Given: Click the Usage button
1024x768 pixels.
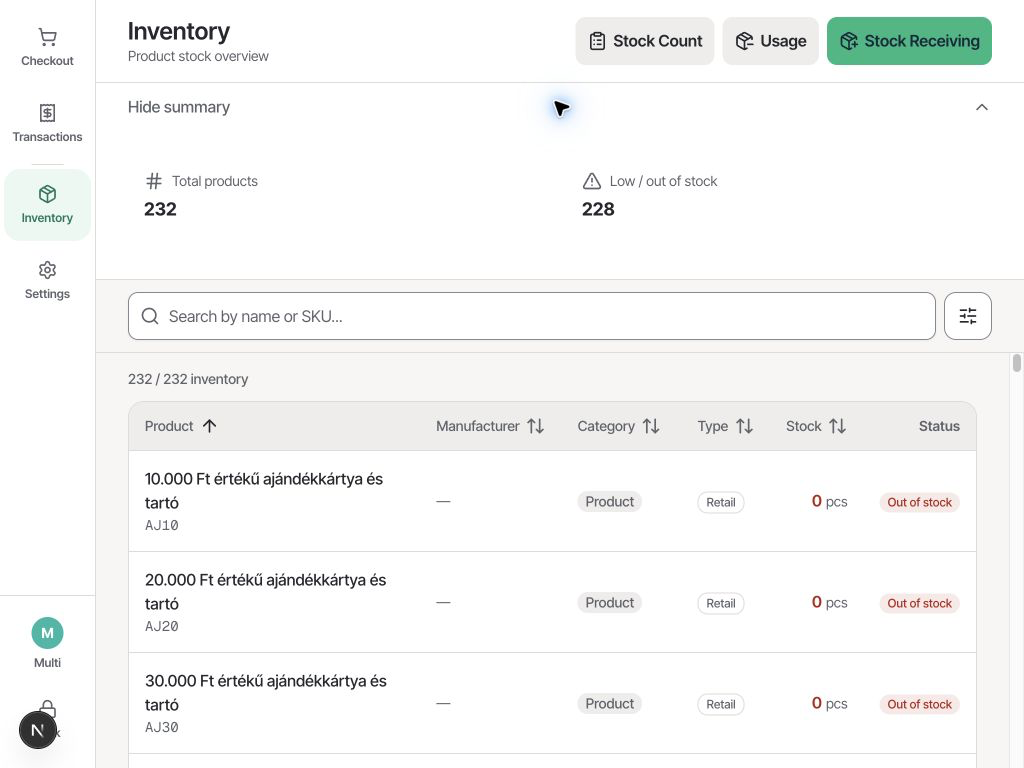Looking at the screenshot, I should point(770,41).
